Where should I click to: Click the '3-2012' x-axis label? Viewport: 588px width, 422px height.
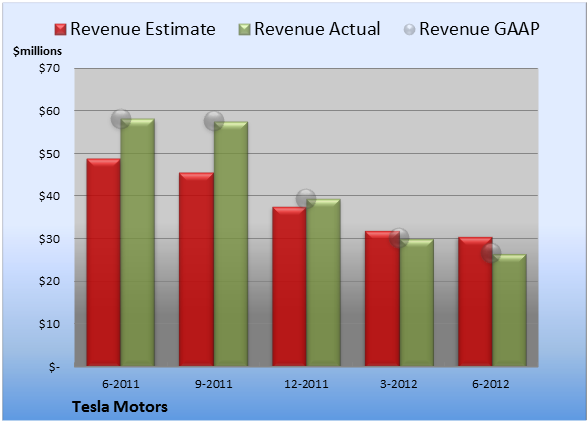(x=399, y=384)
